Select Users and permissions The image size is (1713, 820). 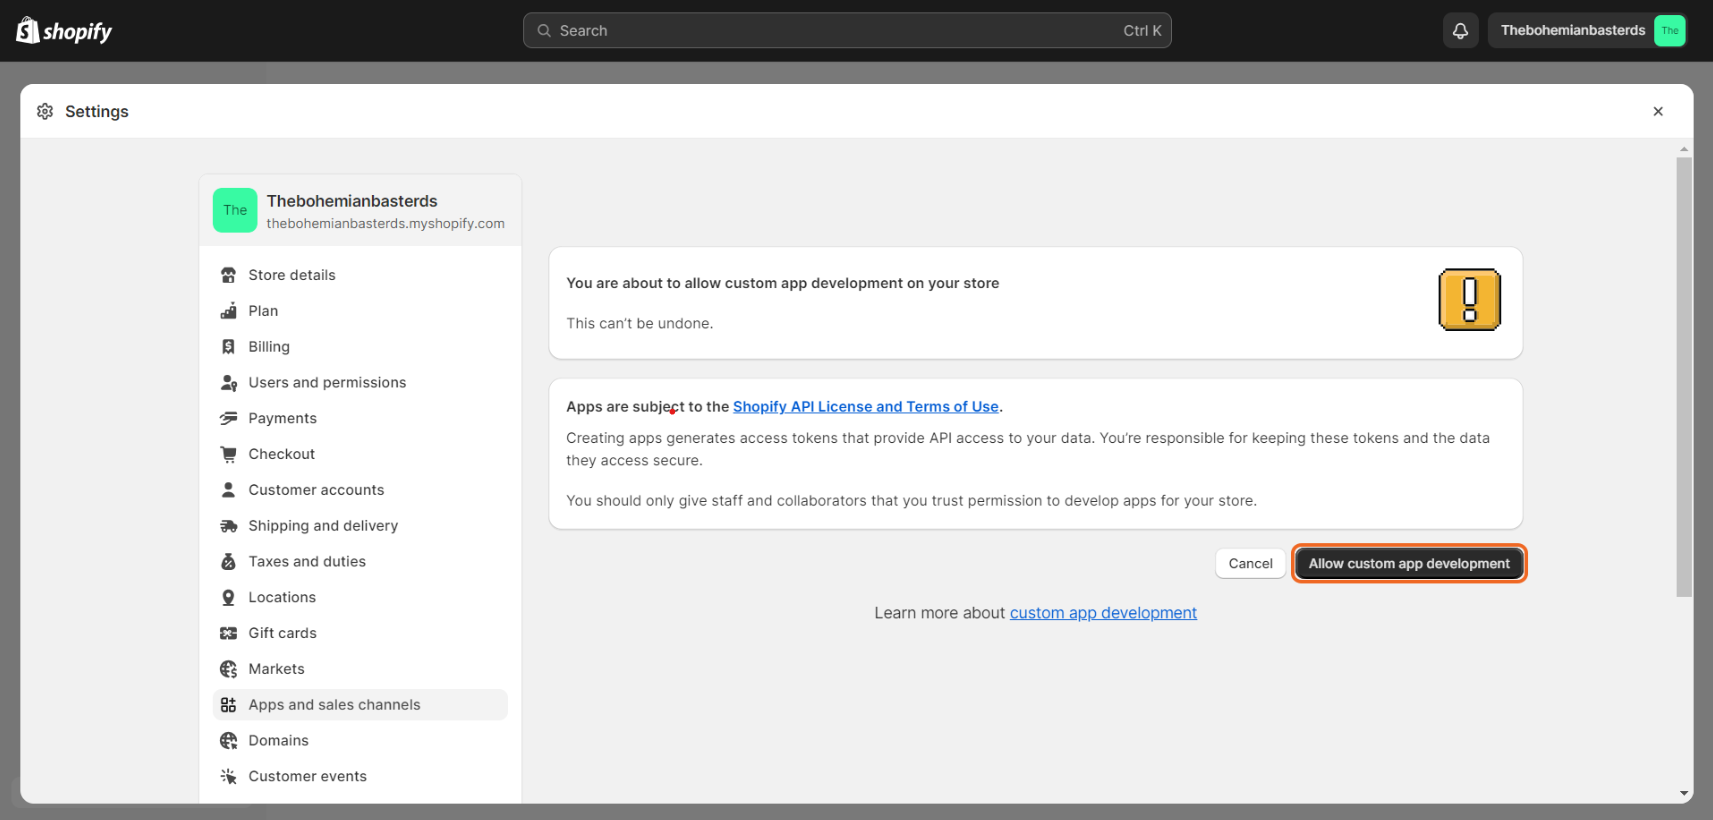tap(360, 383)
